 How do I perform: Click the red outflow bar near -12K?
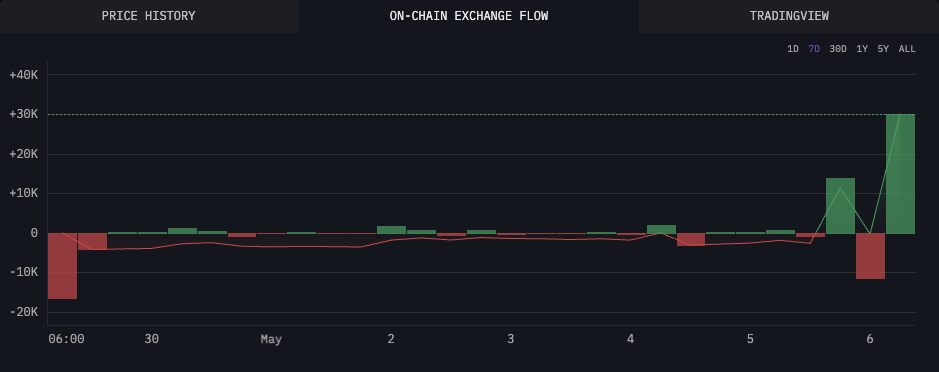point(870,256)
